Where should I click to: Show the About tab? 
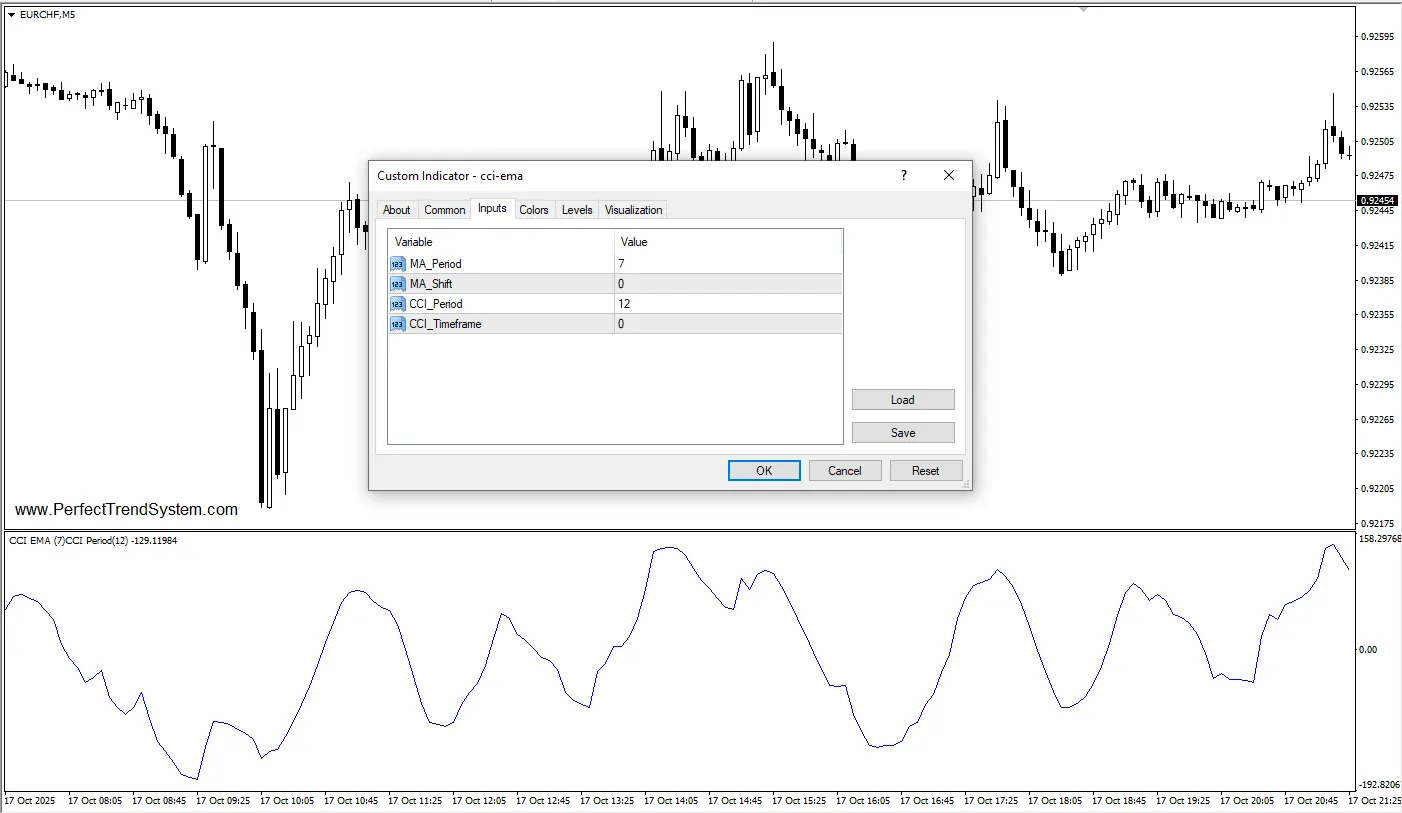pyautogui.click(x=397, y=210)
